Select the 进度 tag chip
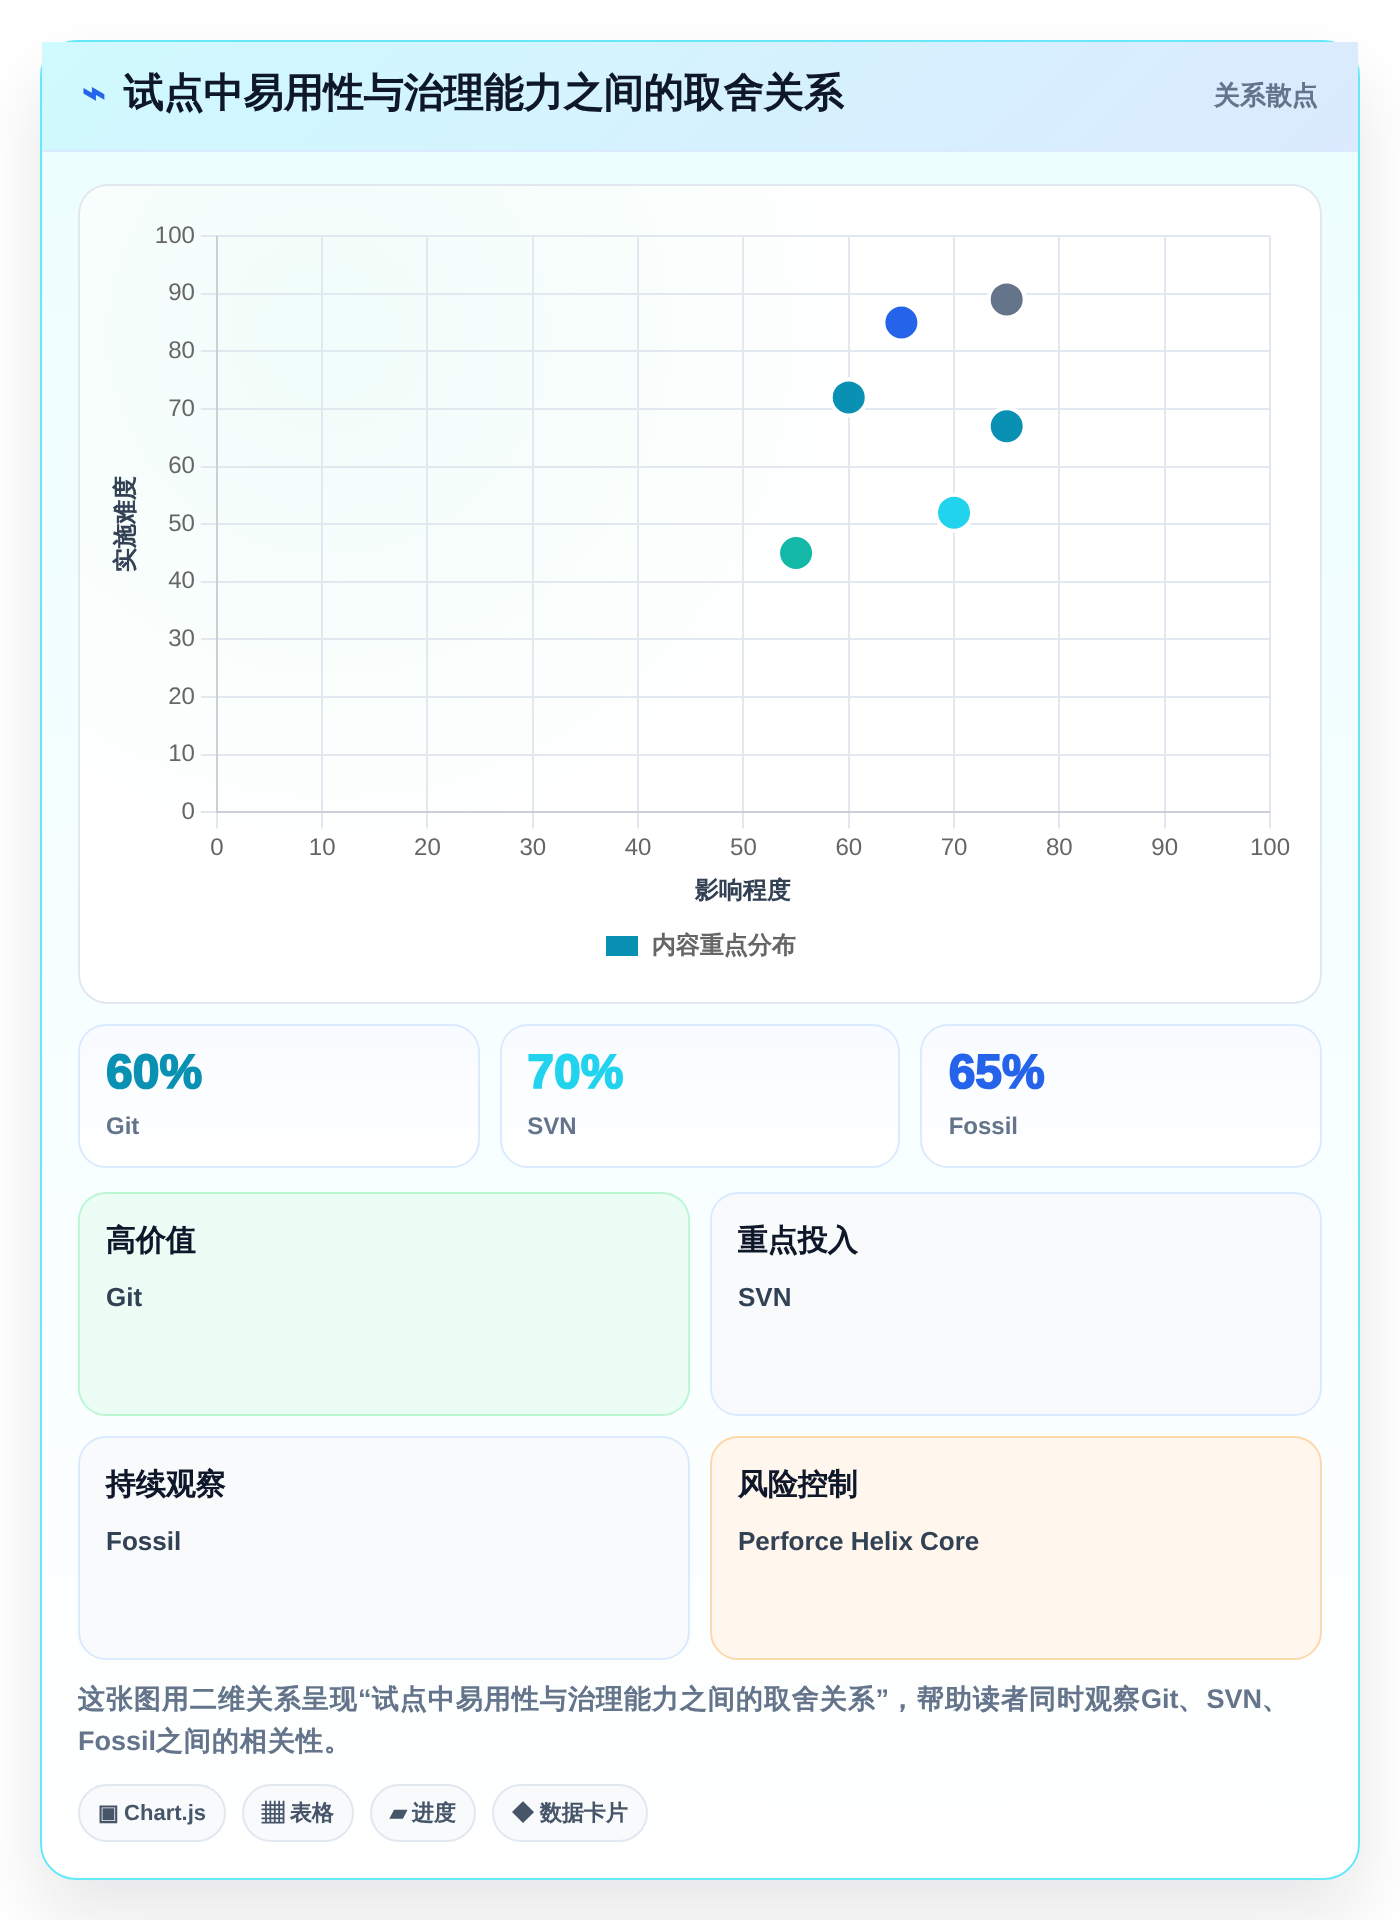 pos(423,1813)
